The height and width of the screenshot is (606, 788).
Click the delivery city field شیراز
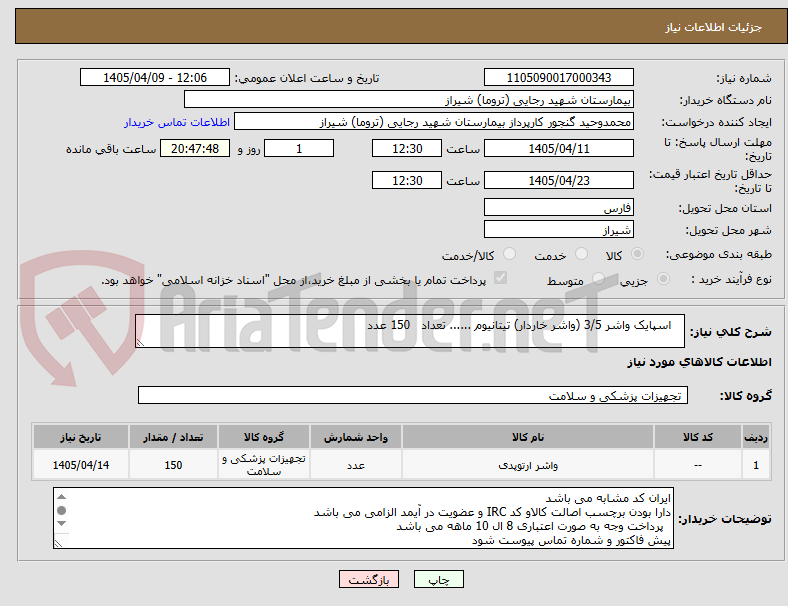tap(558, 229)
